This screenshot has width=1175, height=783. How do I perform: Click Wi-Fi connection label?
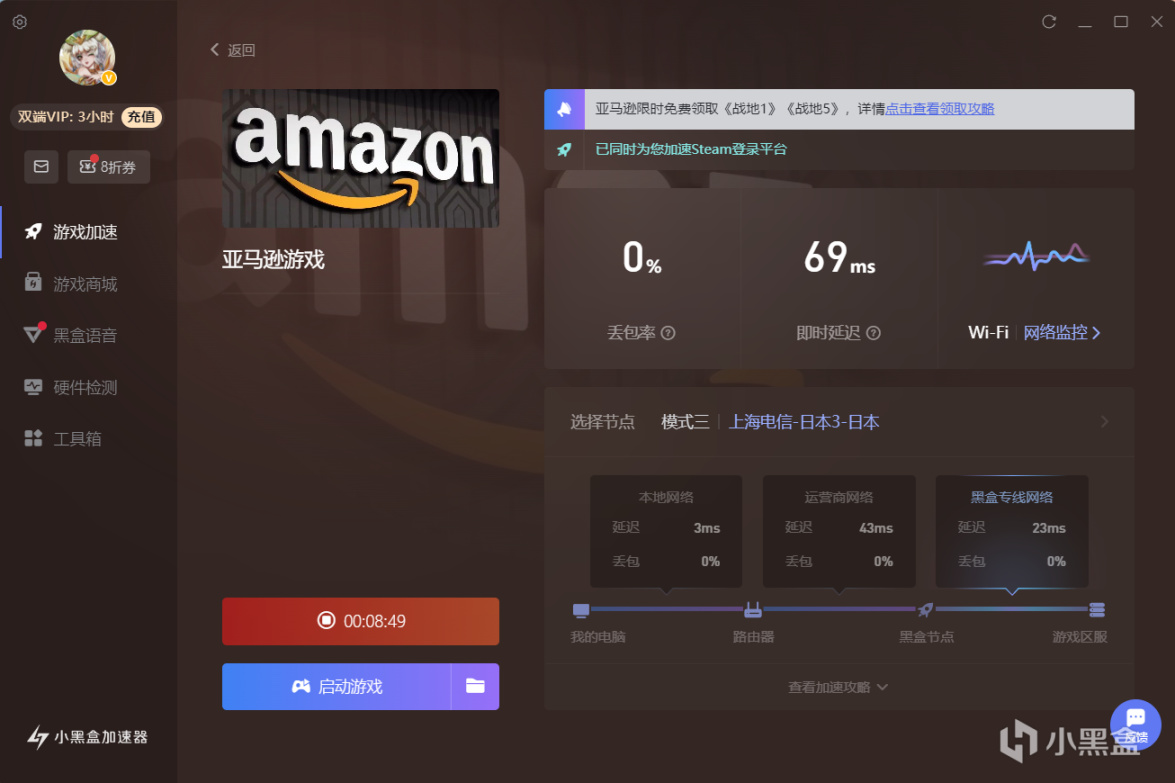(988, 333)
